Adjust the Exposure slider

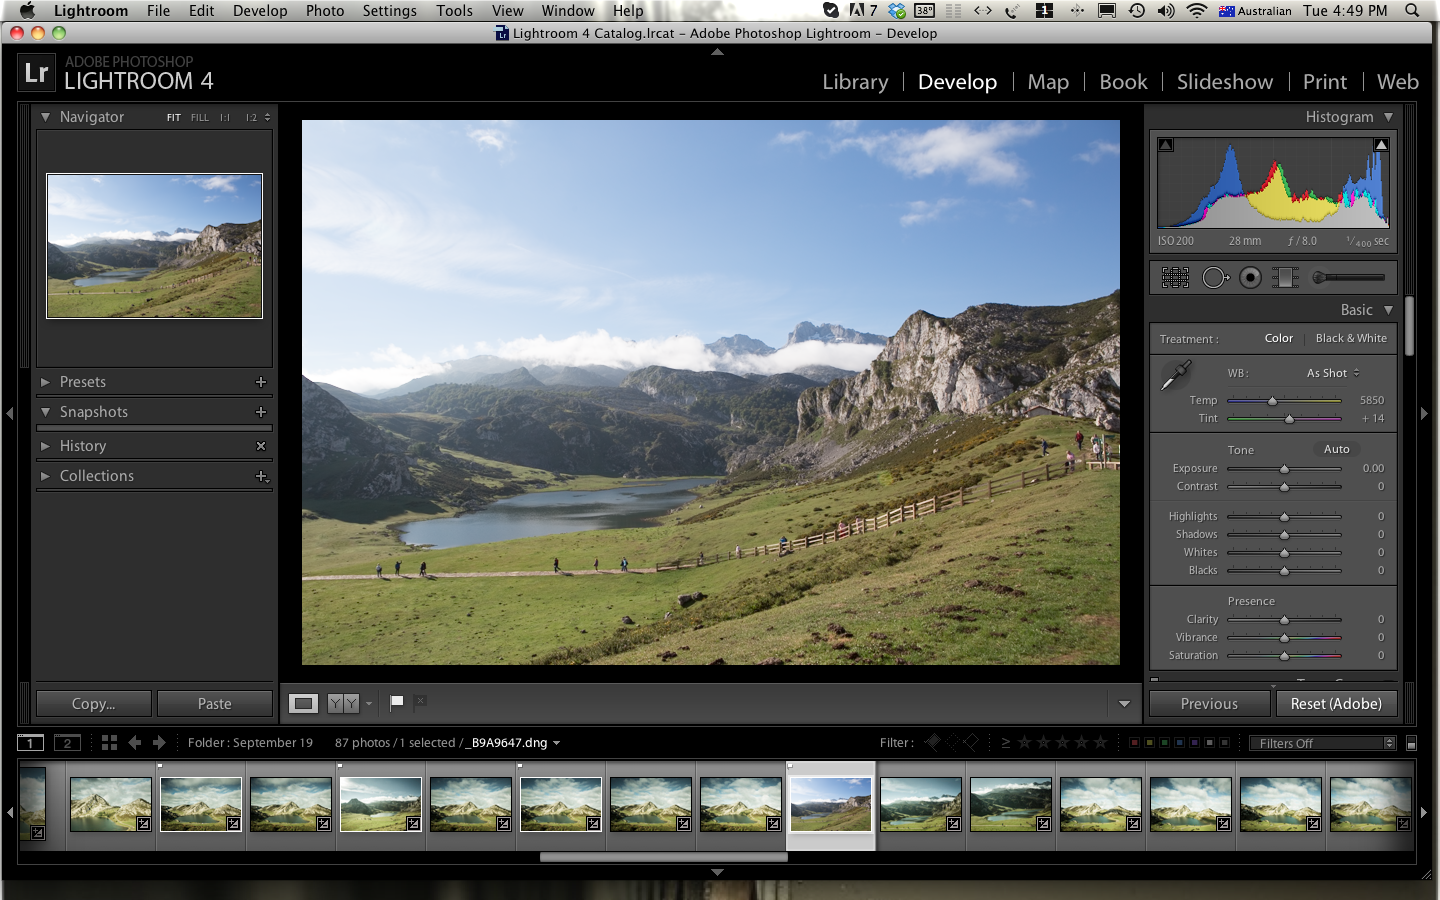click(1285, 468)
